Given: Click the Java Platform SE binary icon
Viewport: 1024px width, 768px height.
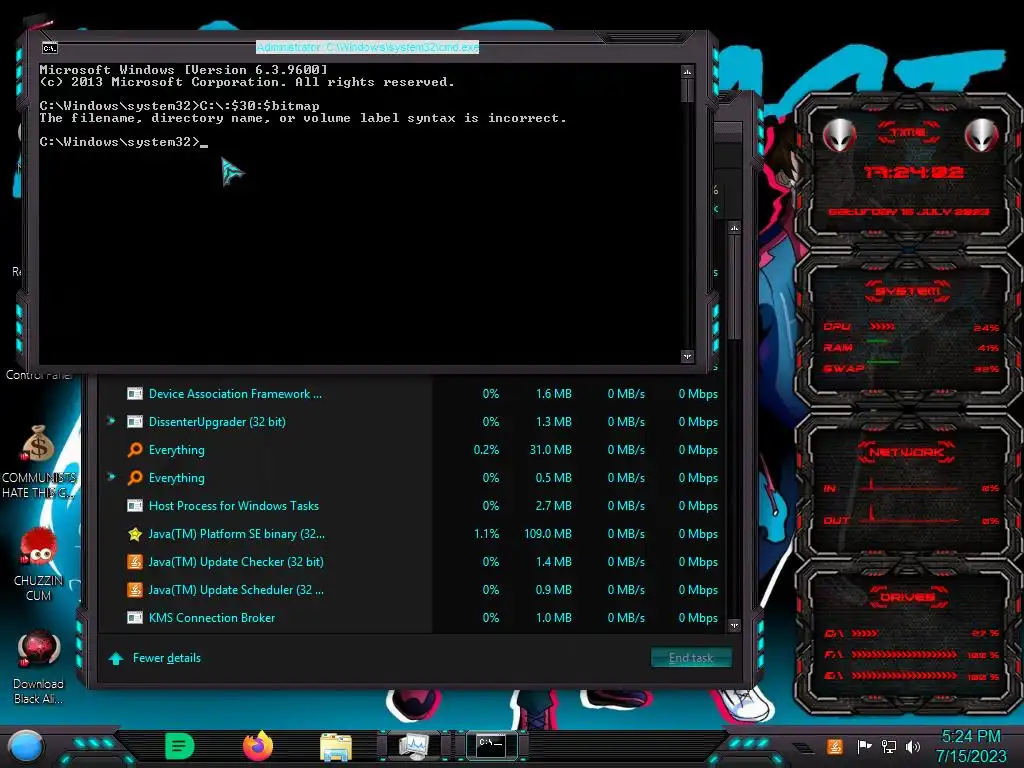Looking at the screenshot, I should [x=135, y=534].
